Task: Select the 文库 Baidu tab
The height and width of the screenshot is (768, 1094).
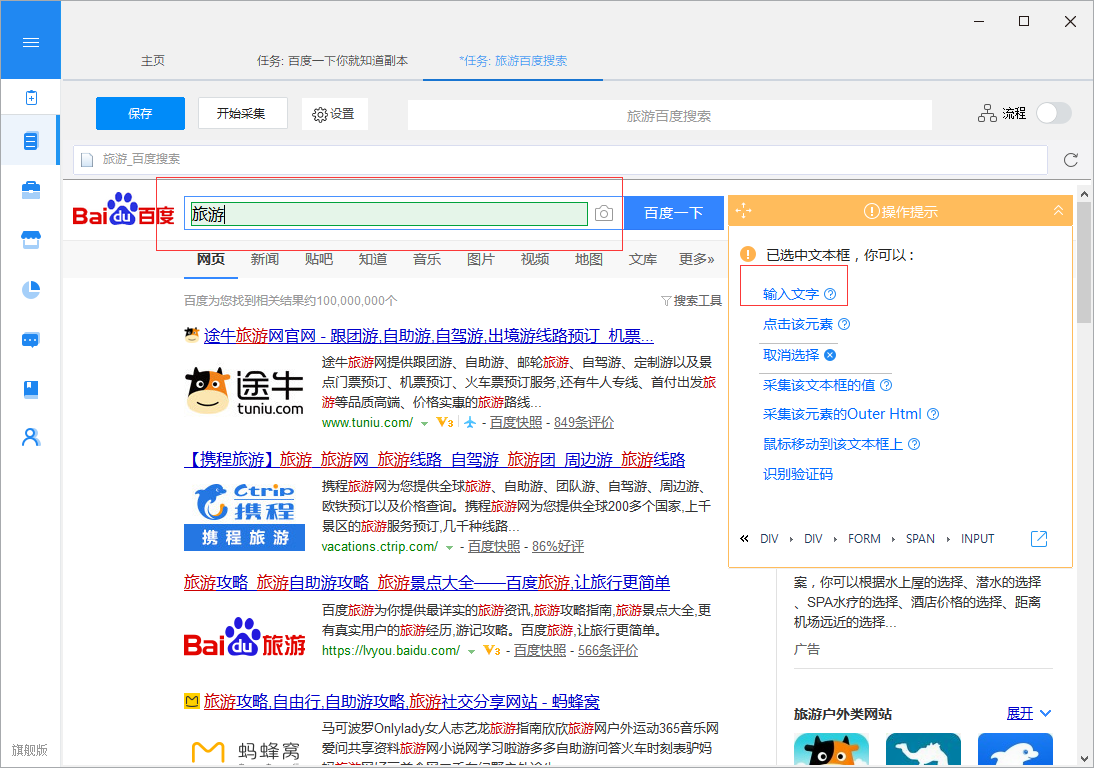Action: (x=643, y=259)
